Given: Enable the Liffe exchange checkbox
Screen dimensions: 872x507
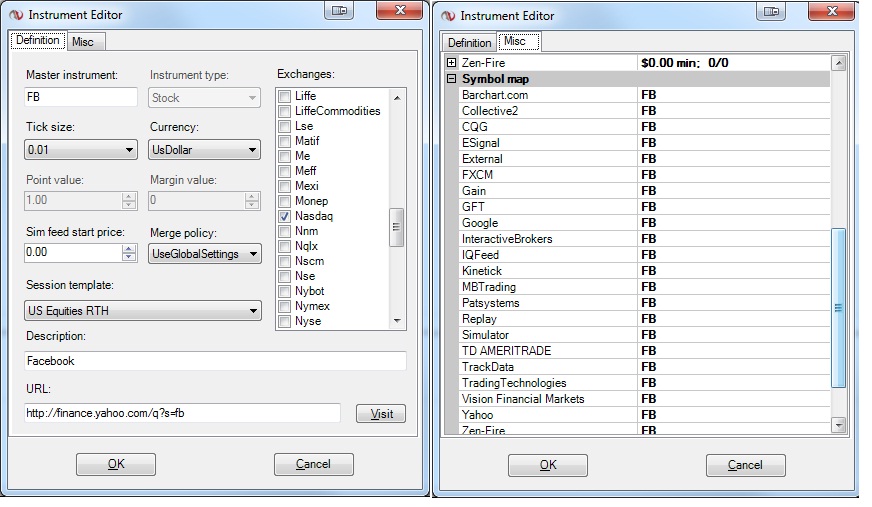Looking at the screenshot, I should coord(285,96).
